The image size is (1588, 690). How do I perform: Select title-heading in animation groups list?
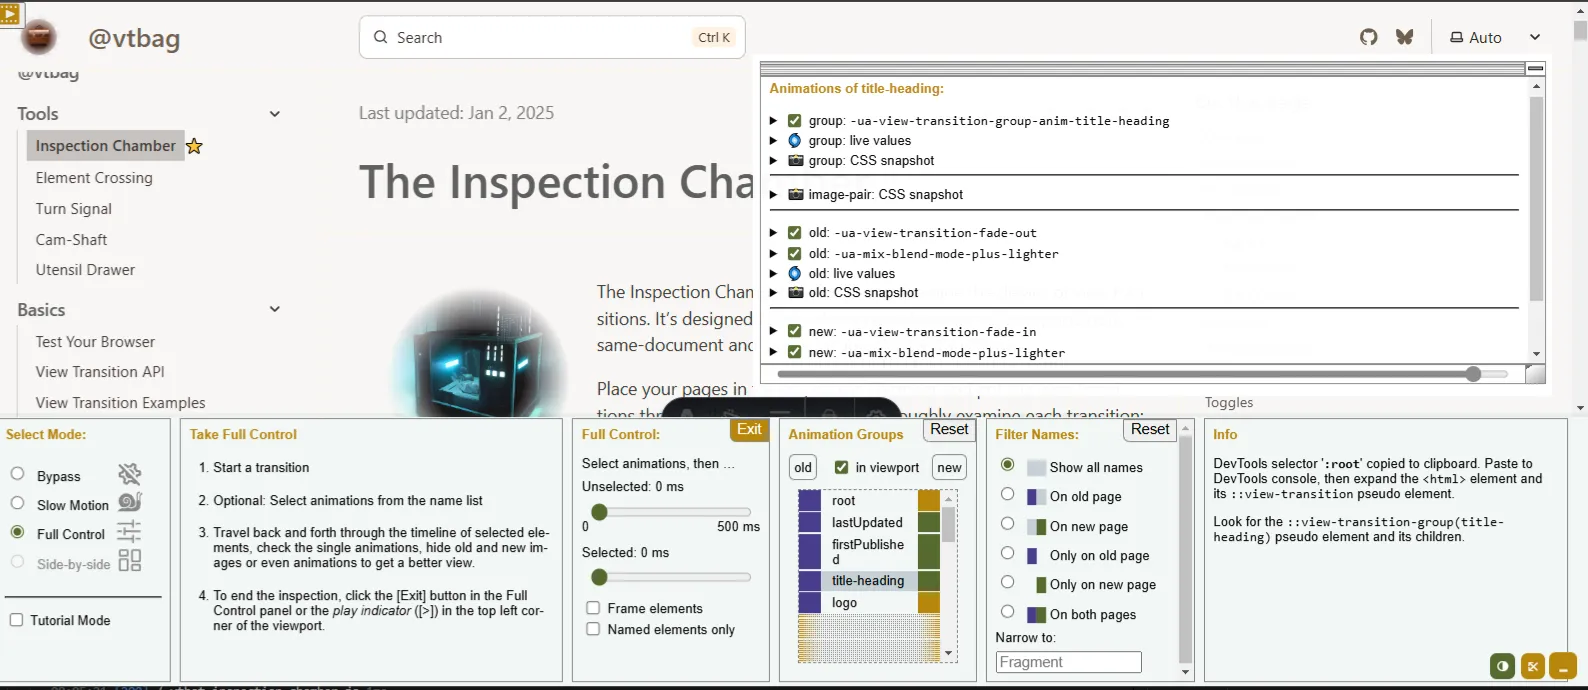click(x=868, y=580)
